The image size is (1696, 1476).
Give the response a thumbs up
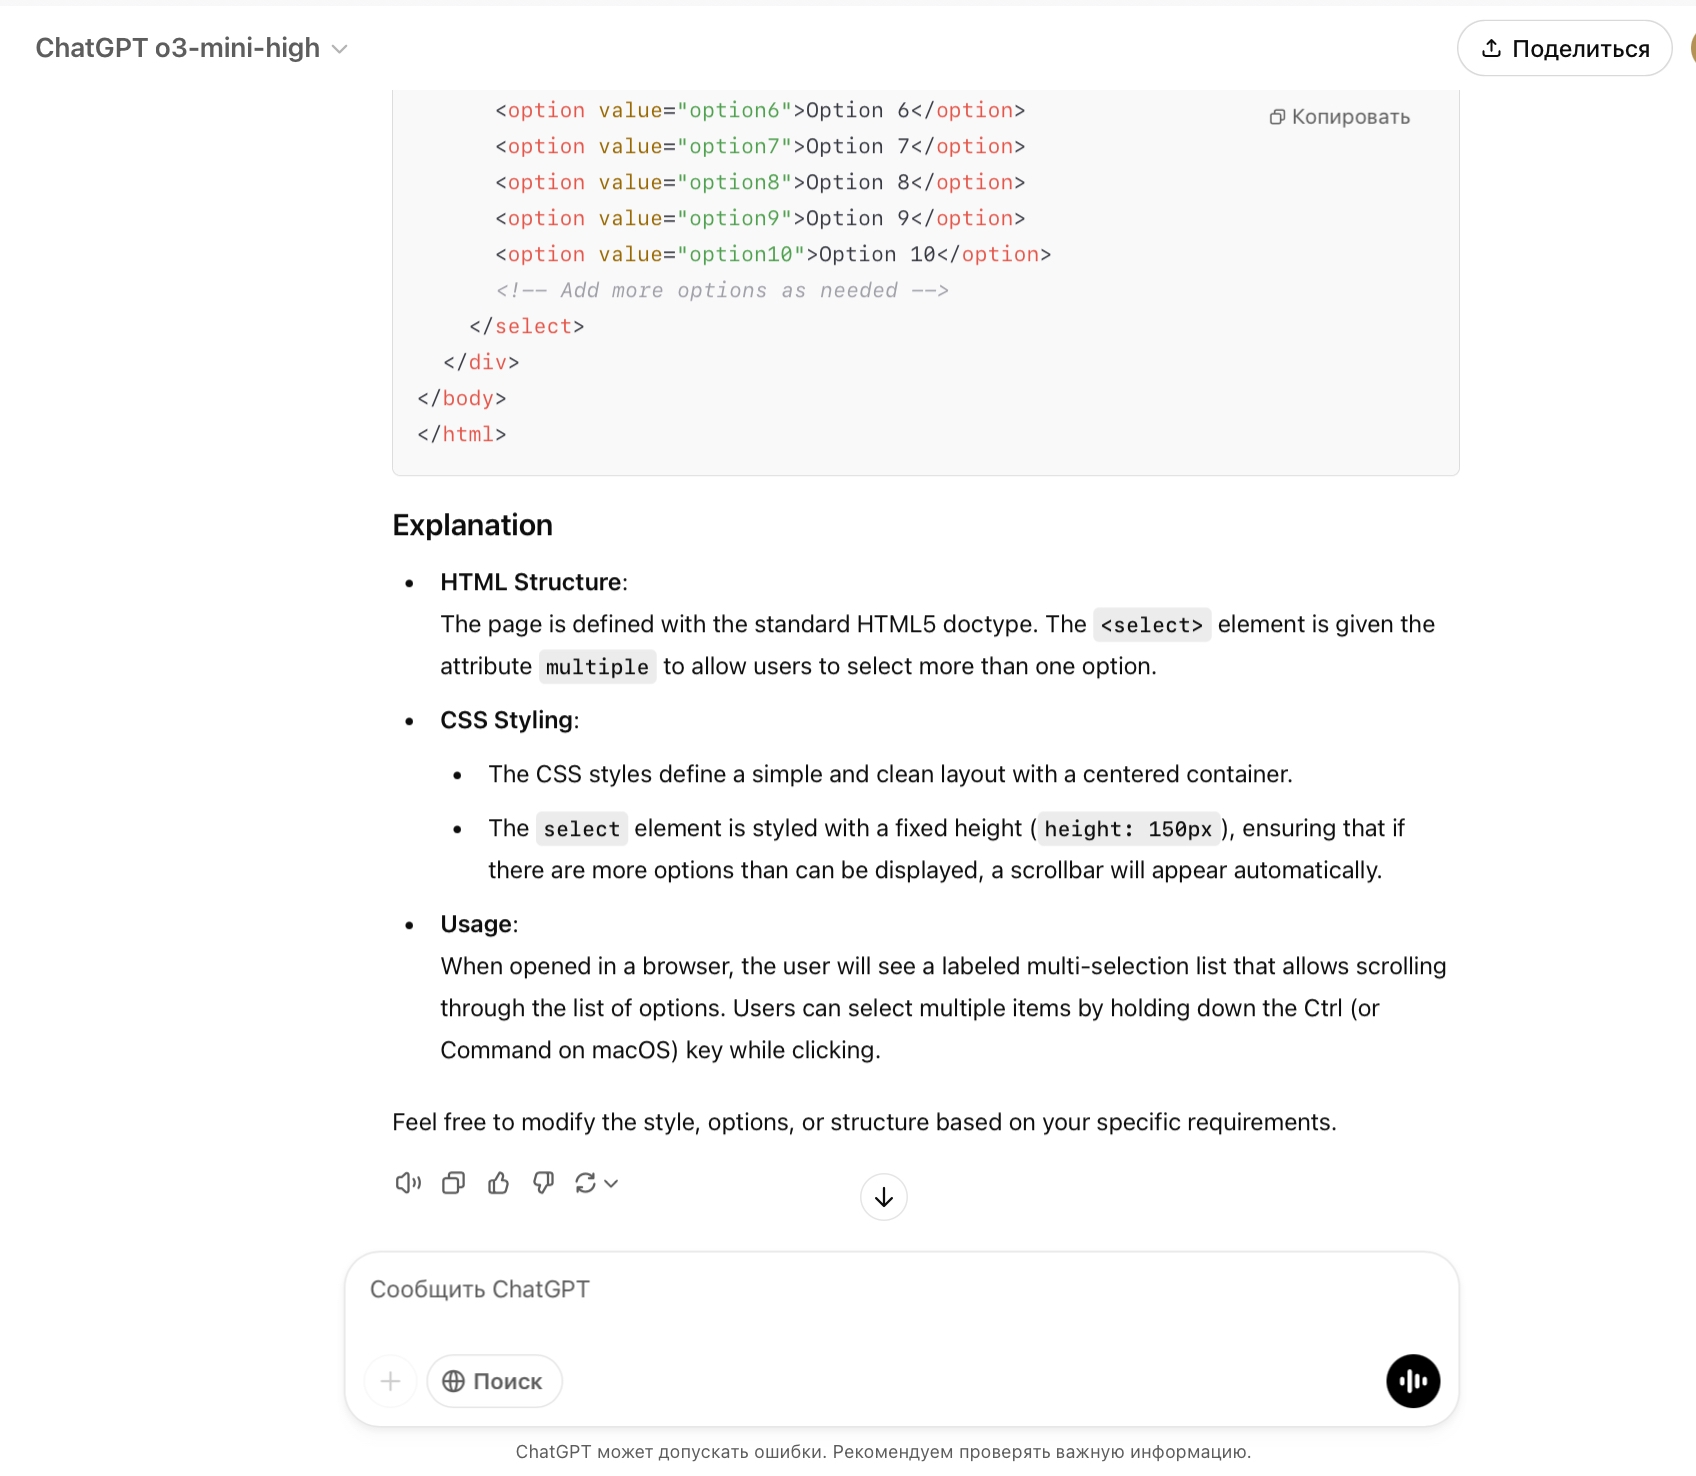click(x=498, y=1183)
